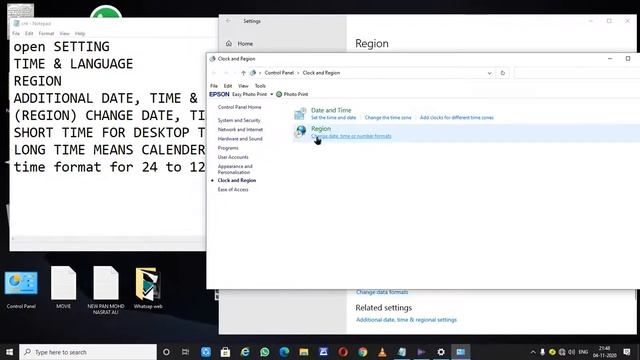Open the View menu in Clock and Region
The image size is (640, 360).
coord(243,86)
